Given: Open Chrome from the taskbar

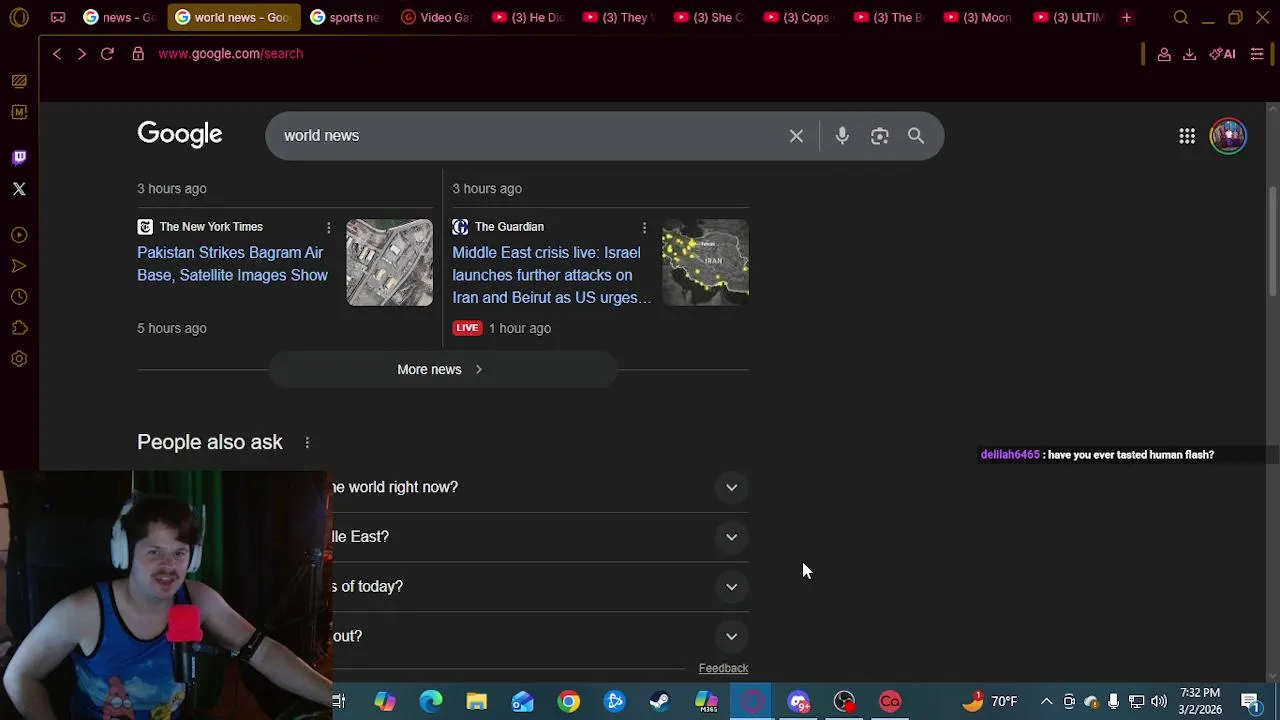Looking at the screenshot, I should [x=568, y=702].
